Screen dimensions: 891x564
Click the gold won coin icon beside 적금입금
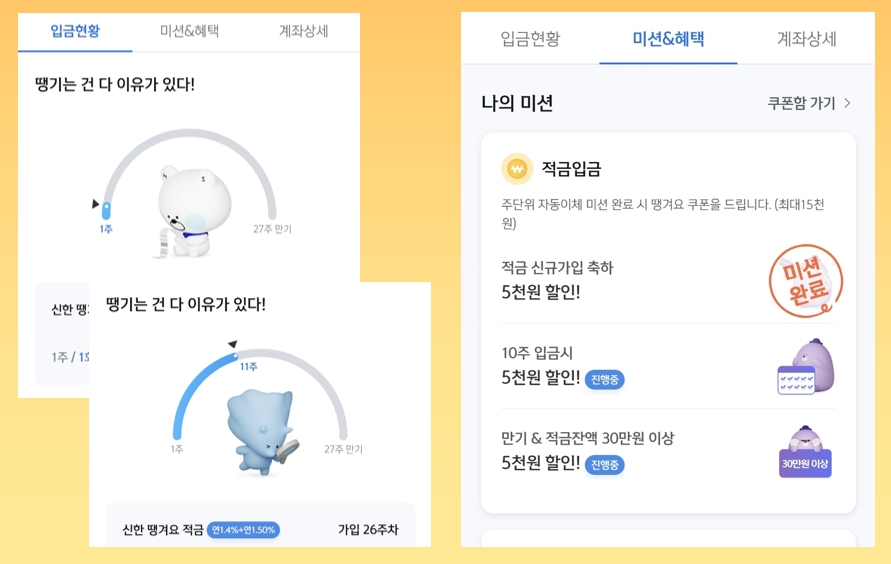517,169
